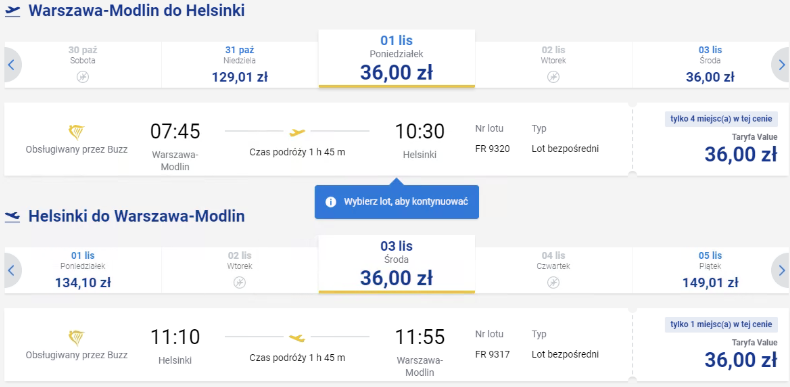Click the no-flight icon under 02 lis Wtorek outbound
The width and height of the screenshot is (790, 387).
pos(553,77)
